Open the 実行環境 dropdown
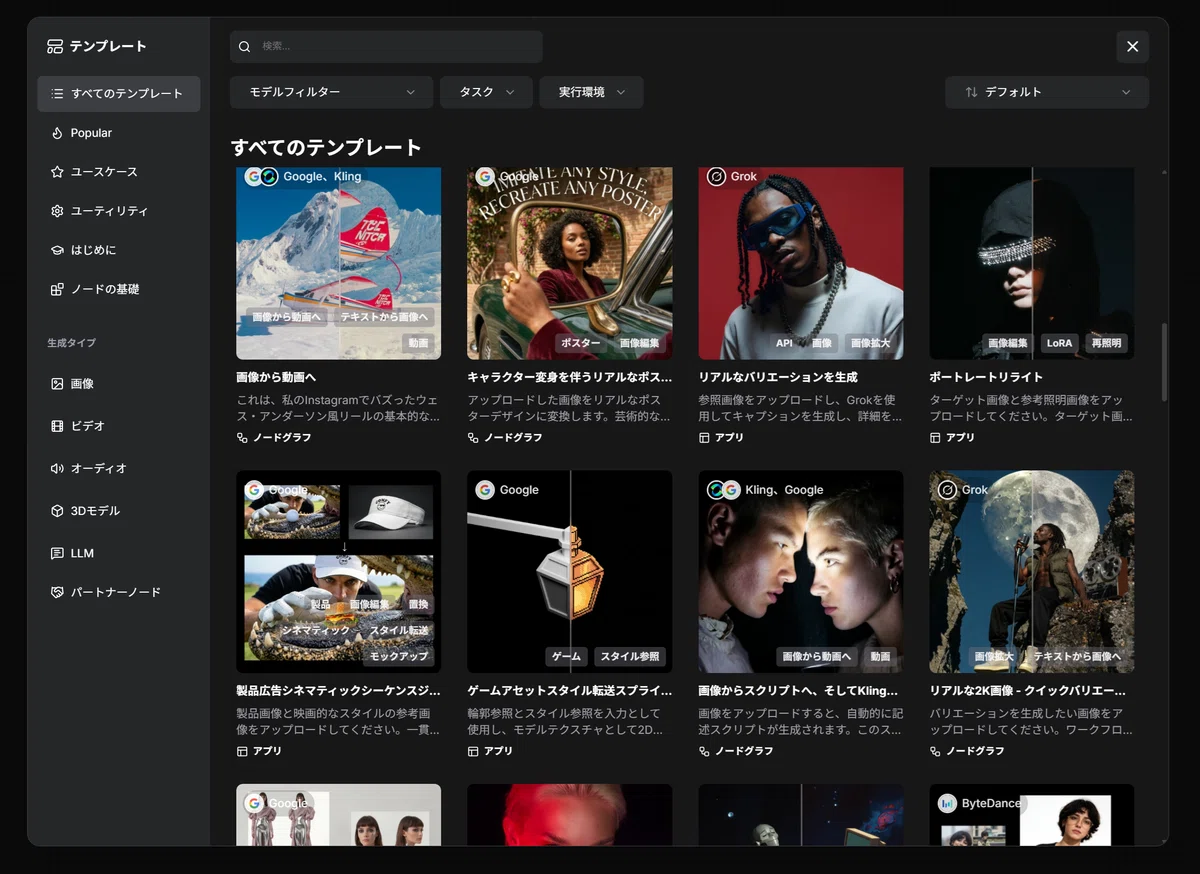This screenshot has height=874, width=1200. [591, 92]
